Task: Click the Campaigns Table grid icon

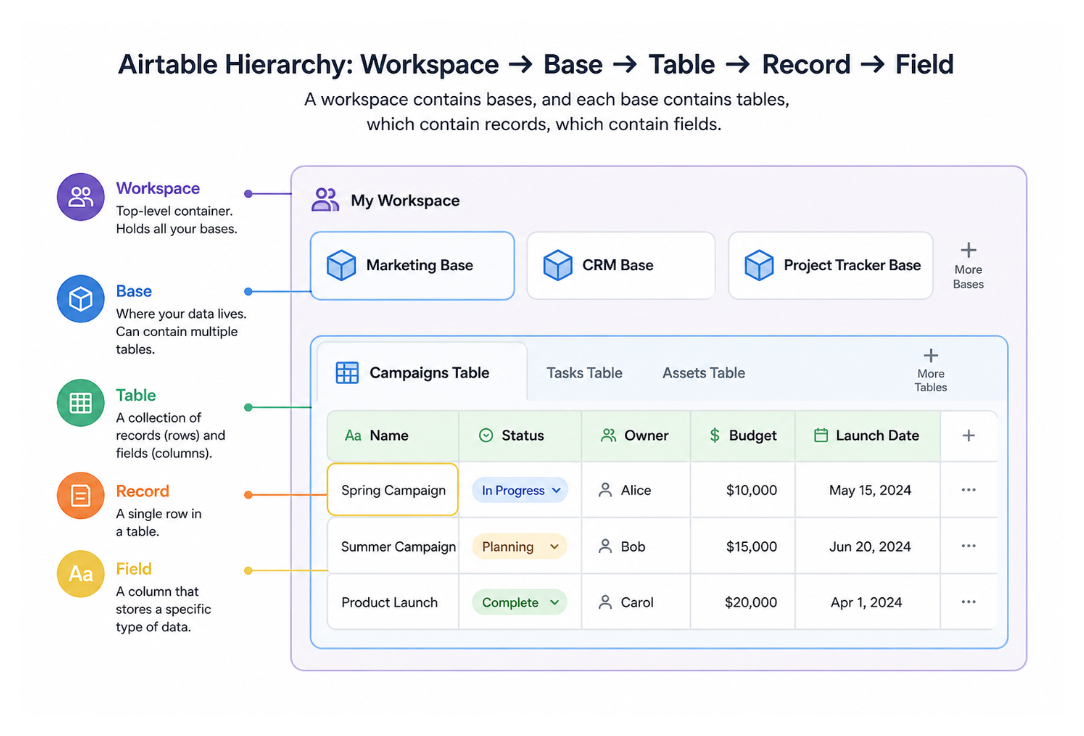Action: click(347, 372)
